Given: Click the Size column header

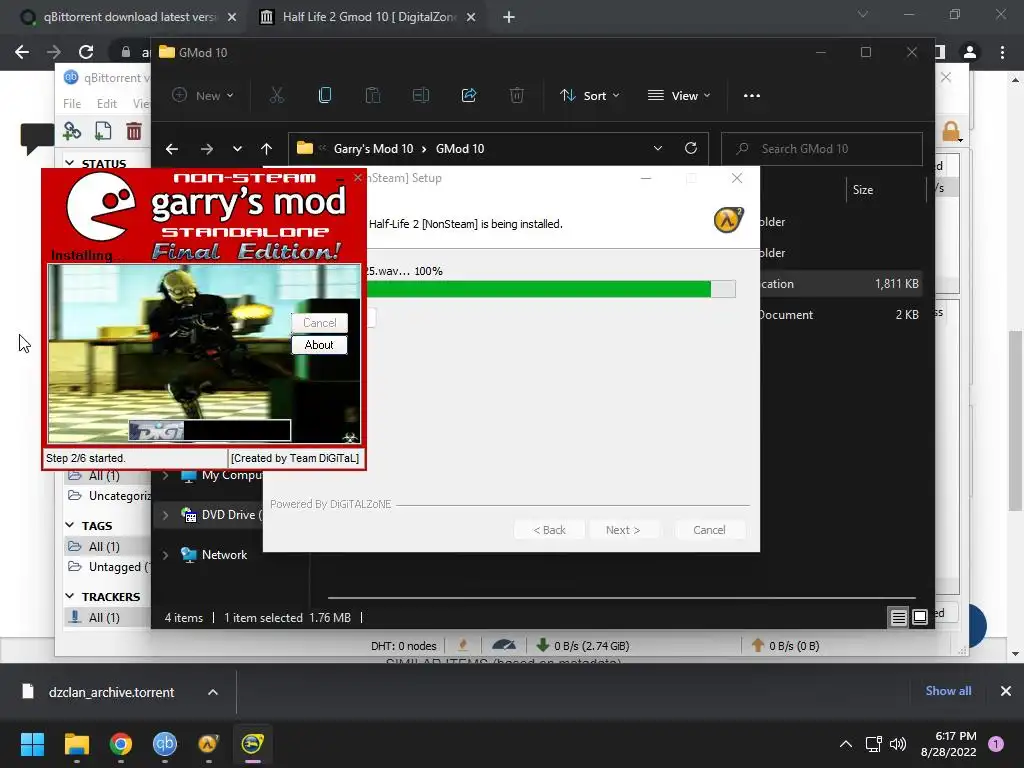Looking at the screenshot, I should point(863,189).
